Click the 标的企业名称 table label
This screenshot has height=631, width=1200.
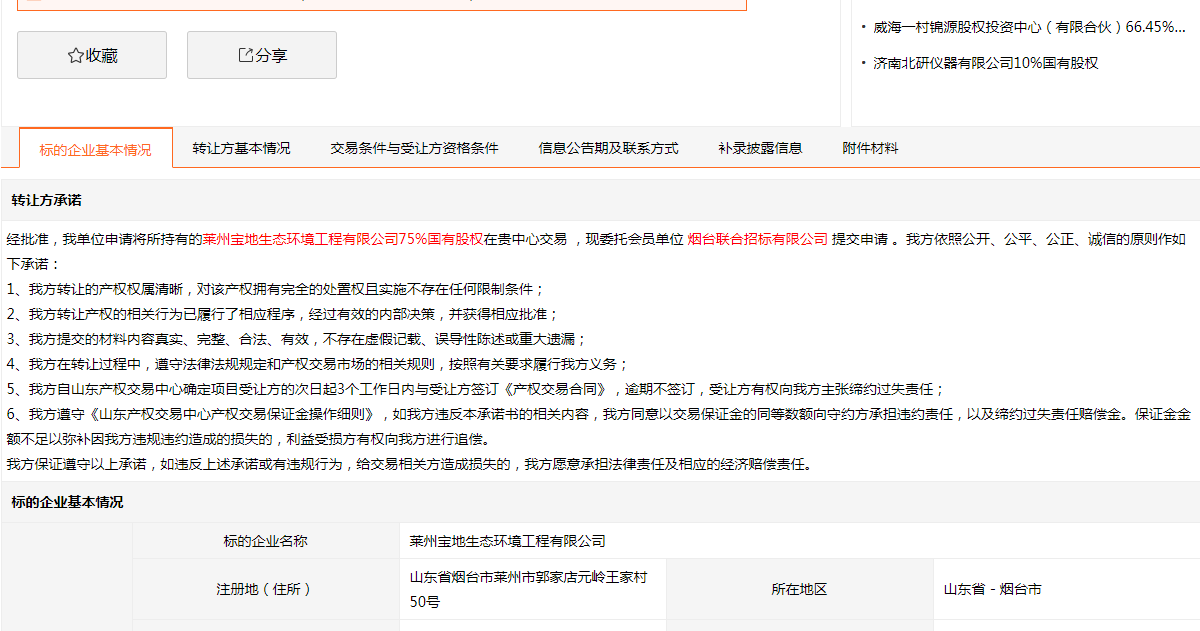point(265,541)
